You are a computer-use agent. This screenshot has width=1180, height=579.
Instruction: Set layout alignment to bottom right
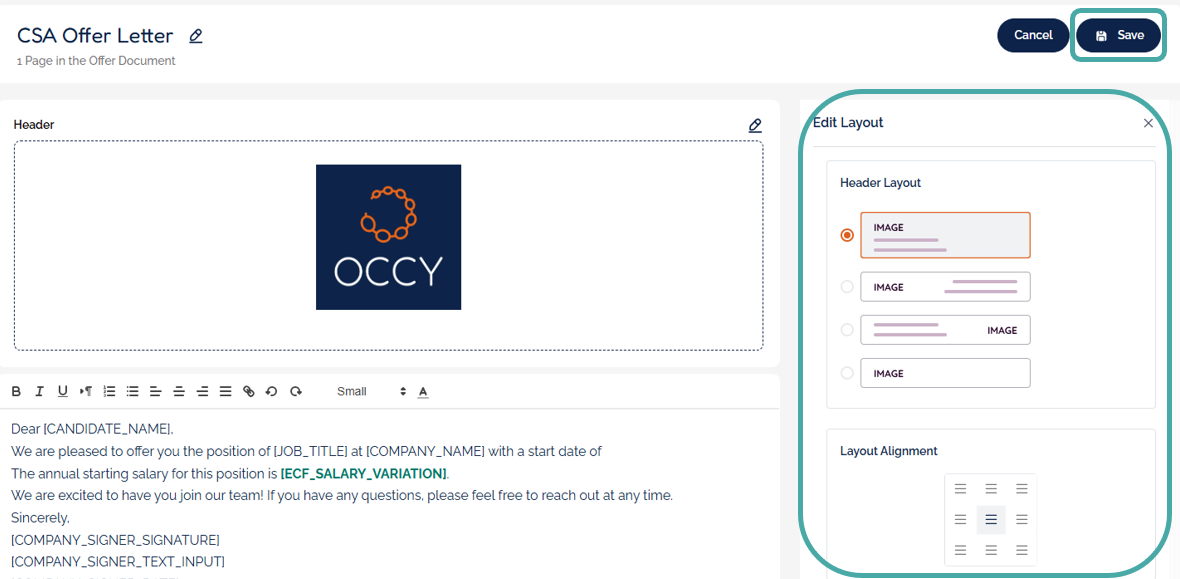[x=1021, y=550]
